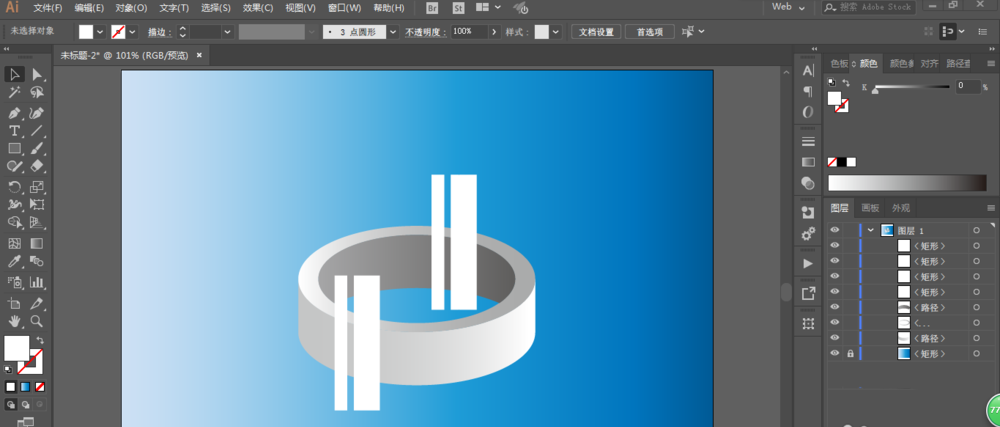Click the grayscale gradient color bar

(x=907, y=182)
